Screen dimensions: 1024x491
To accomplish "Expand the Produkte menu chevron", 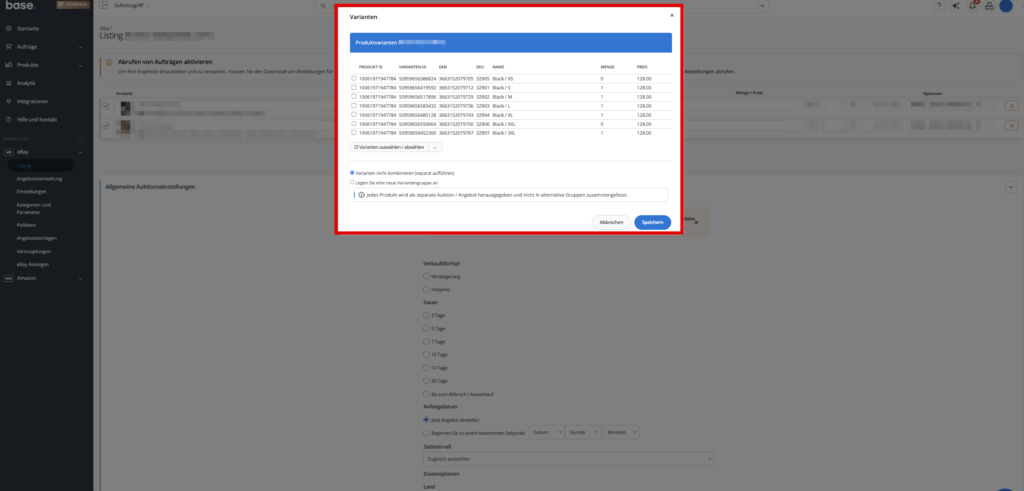I will click(x=80, y=65).
